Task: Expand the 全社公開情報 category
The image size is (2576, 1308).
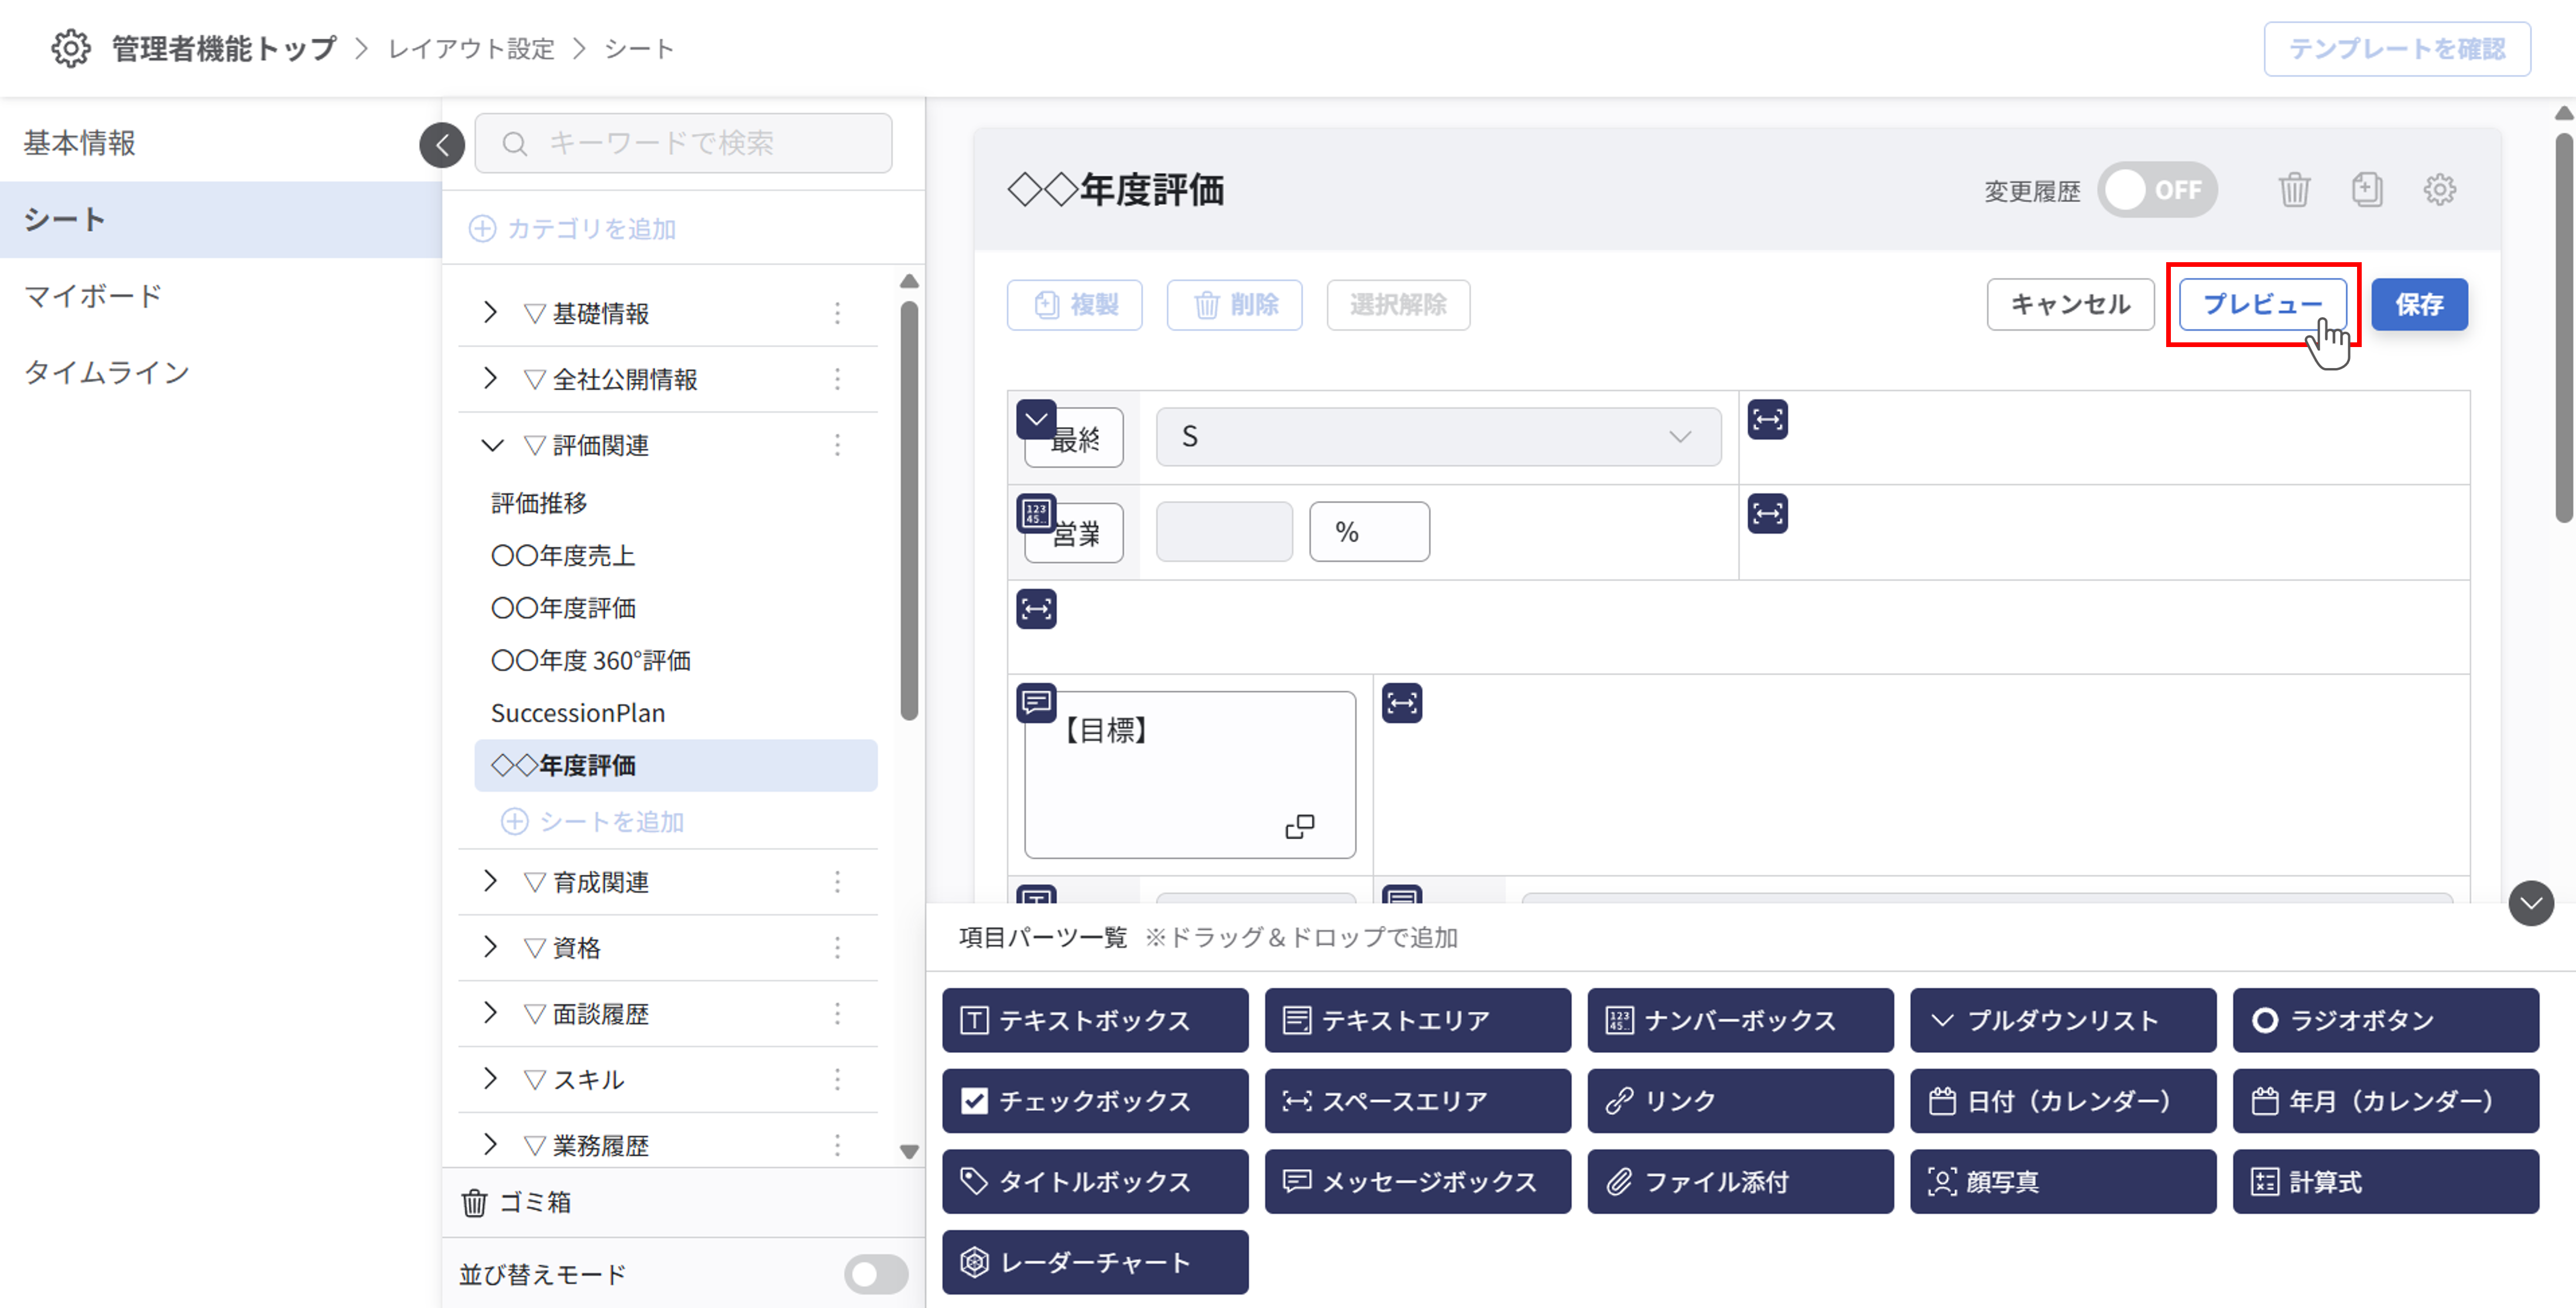Action: (x=490, y=379)
